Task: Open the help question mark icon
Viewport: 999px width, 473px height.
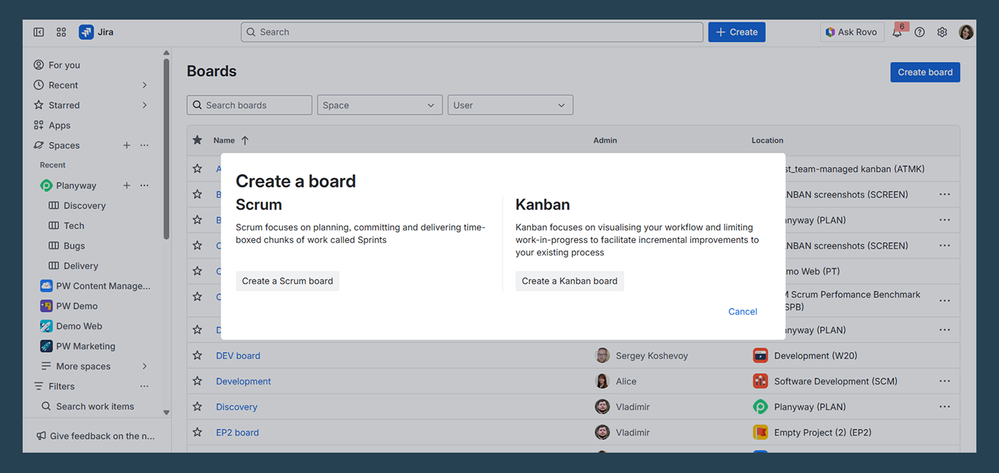Action: click(x=919, y=32)
